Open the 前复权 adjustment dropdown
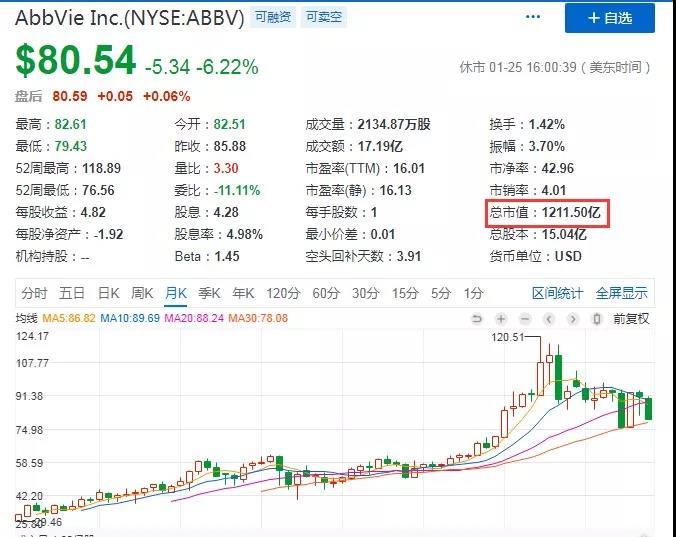 pos(631,319)
